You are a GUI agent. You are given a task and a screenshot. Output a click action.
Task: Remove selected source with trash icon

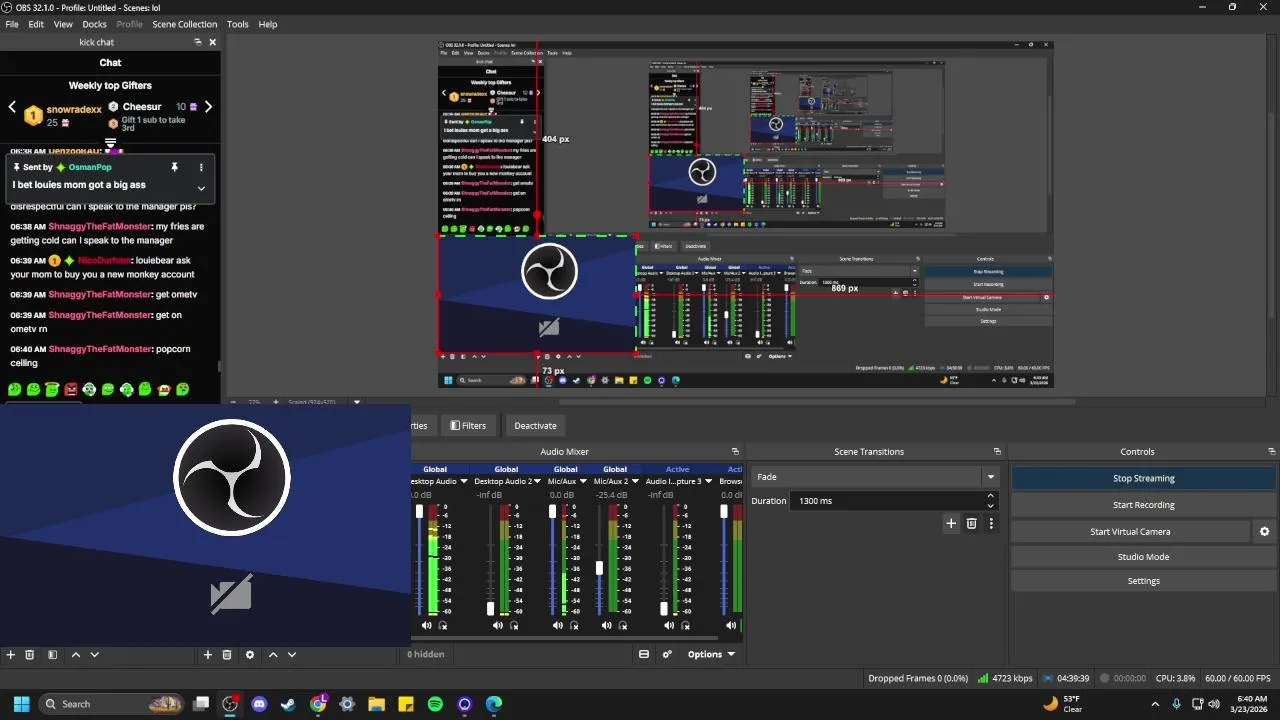click(x=227, y=655)
